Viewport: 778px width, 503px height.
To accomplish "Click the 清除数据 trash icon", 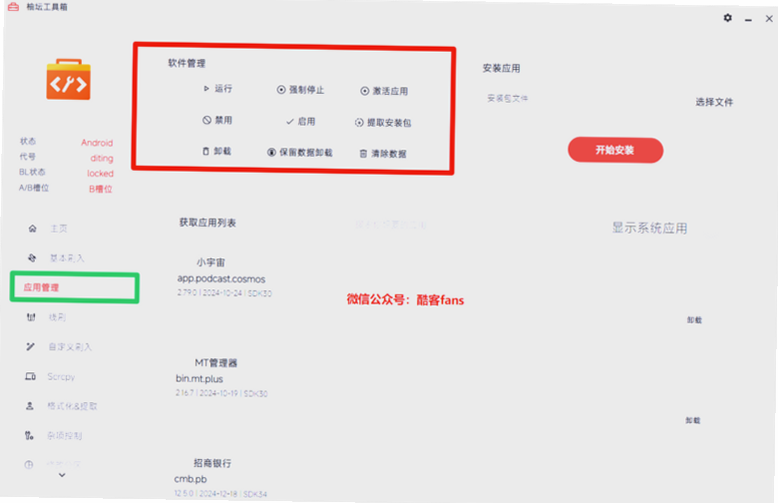I will click(363, 154).
